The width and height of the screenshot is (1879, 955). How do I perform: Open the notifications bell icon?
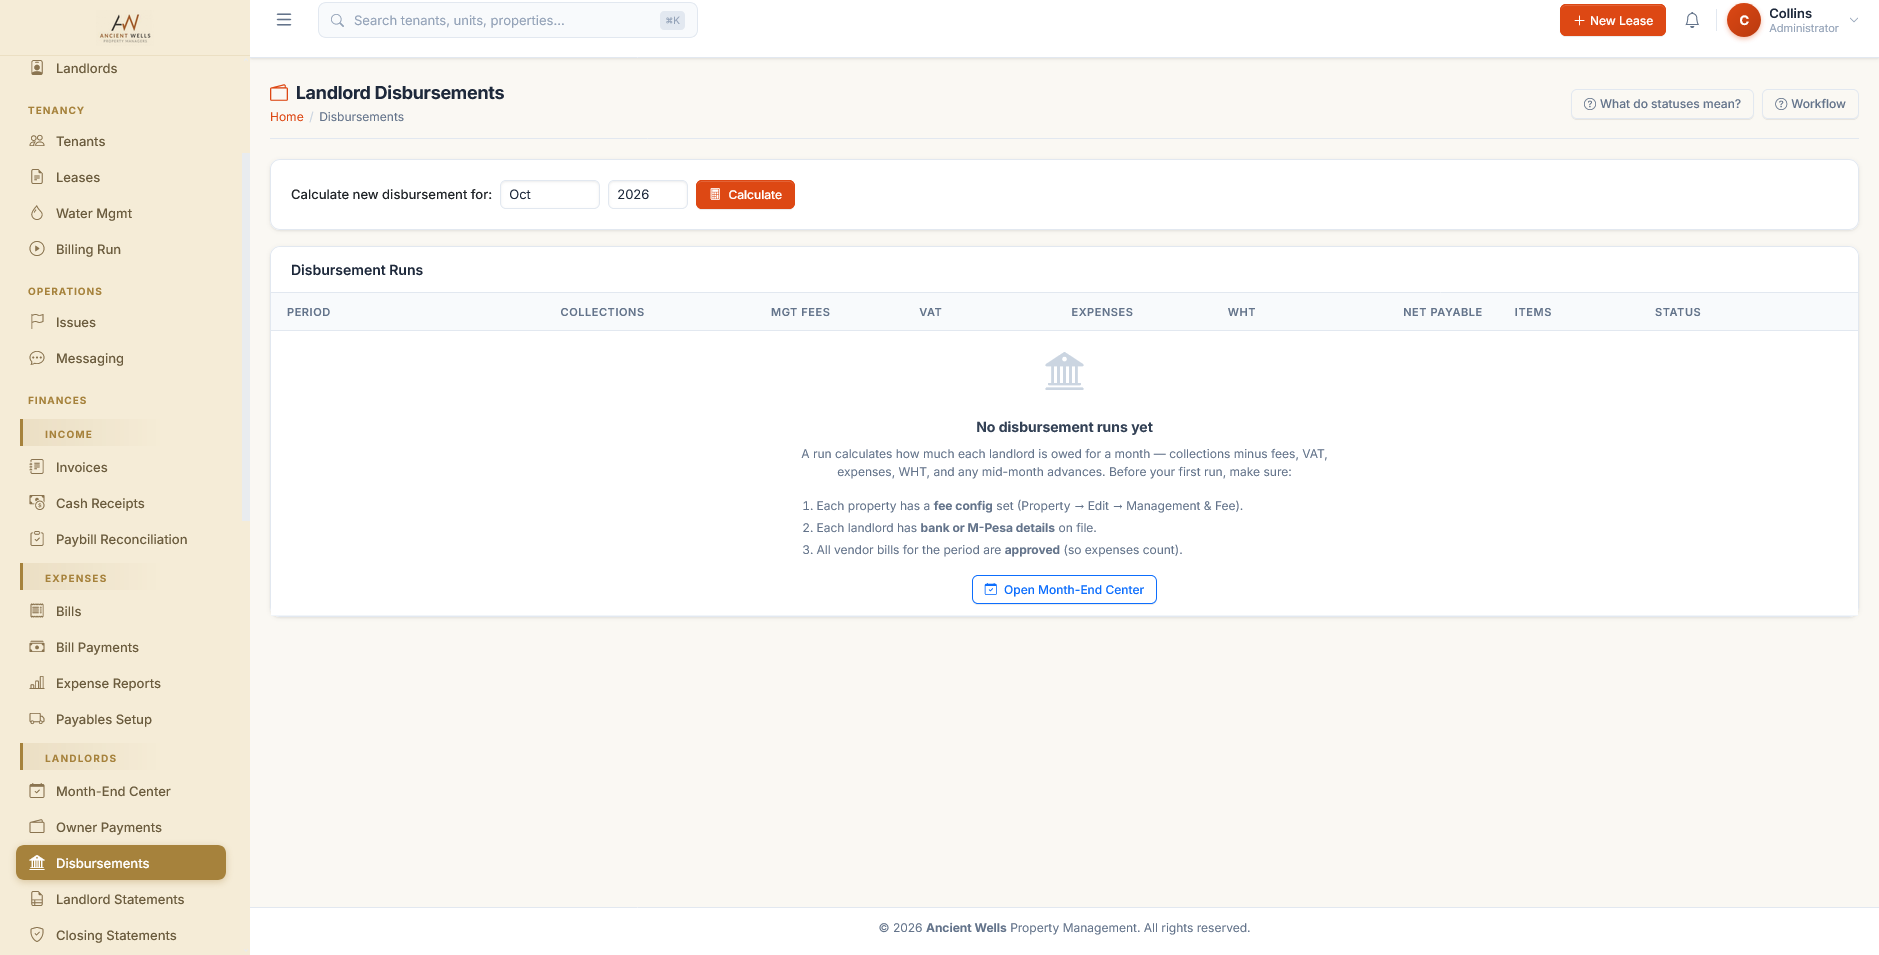[1692, 20]
